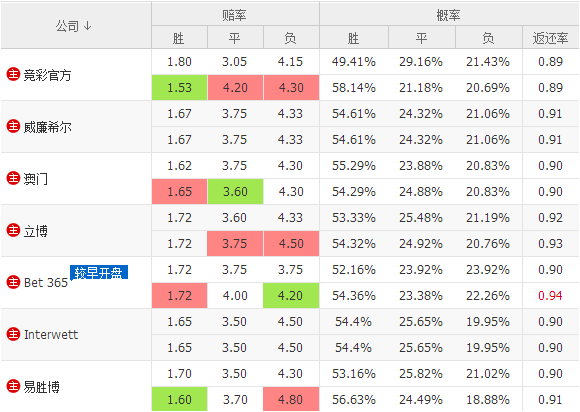Click the 返还率 column header
The height and width of the screenshot is (412, 580).
(x=550, y=38)
